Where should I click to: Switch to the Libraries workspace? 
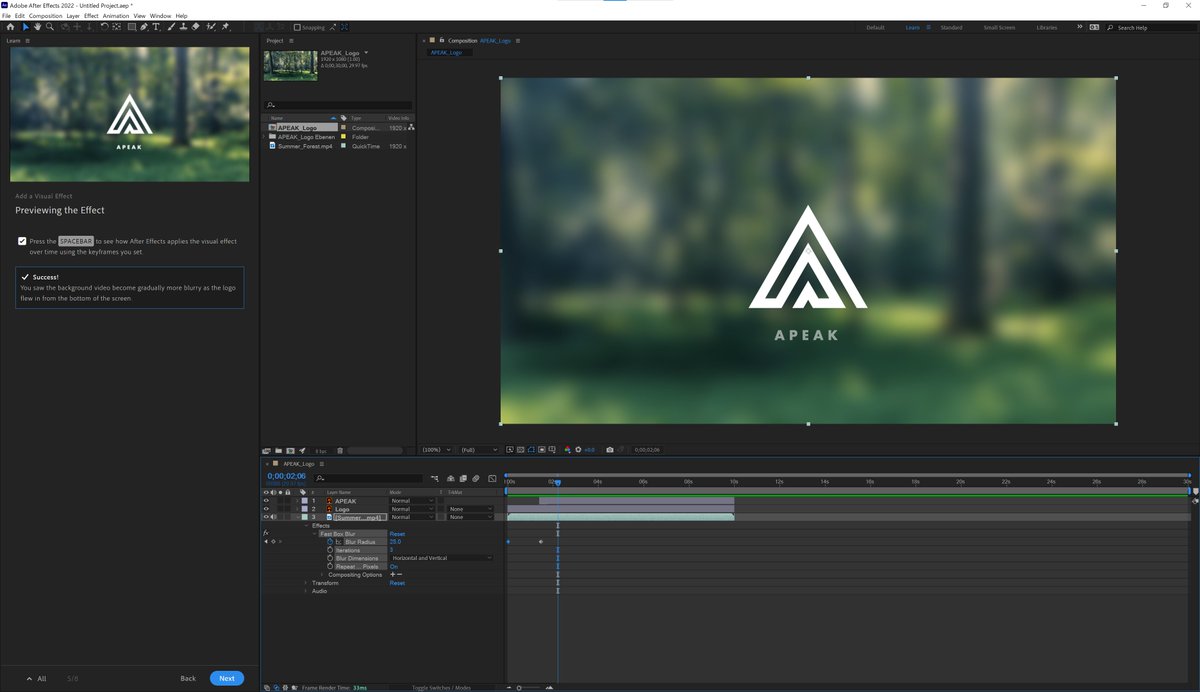[x=1047, y=28]
